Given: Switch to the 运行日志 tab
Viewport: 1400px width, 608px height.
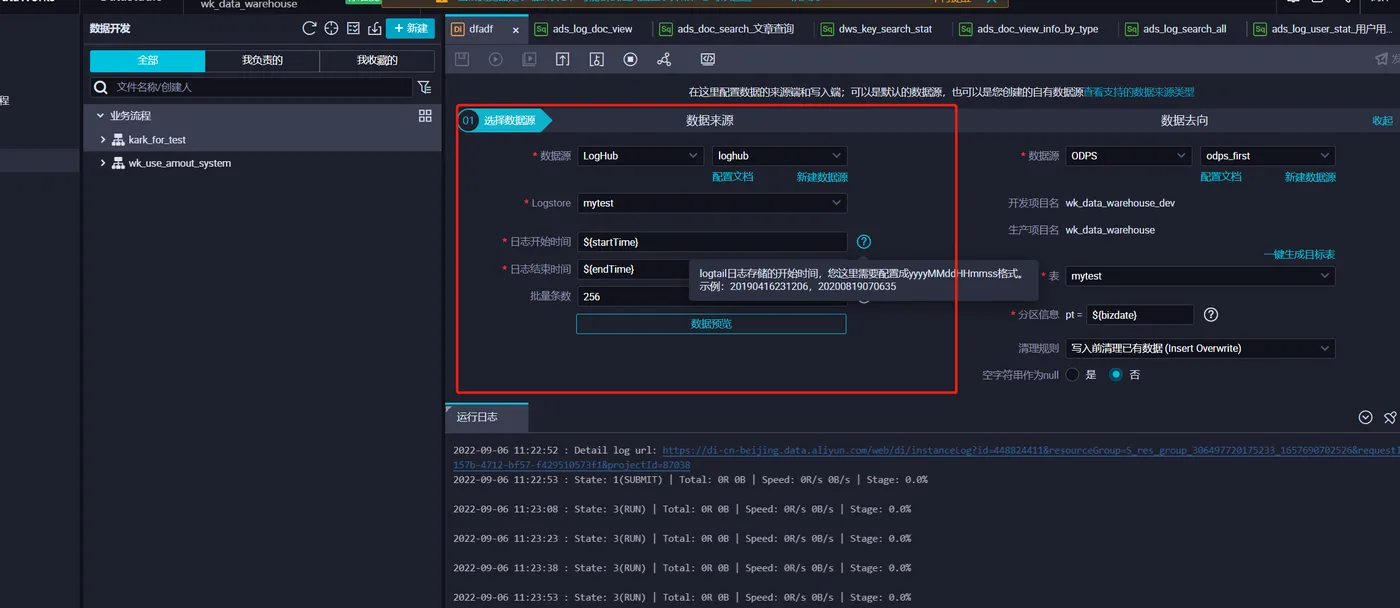Looking at the screenshot, I should pyautogui.click(x=486, y=417).
